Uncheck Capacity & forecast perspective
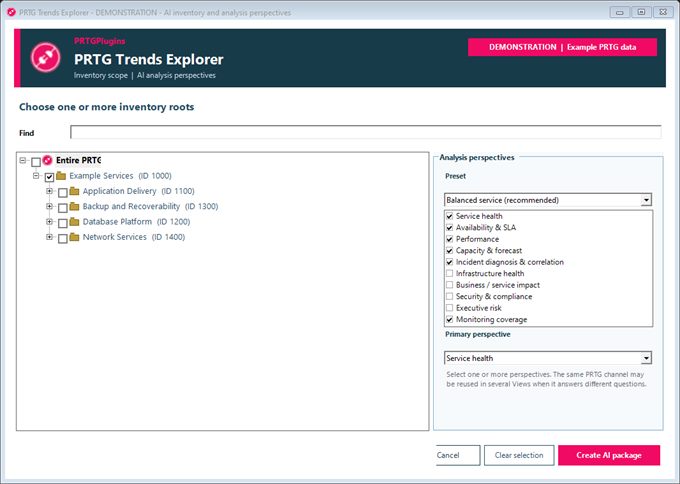The image size is (680, 484). point(450,250)
